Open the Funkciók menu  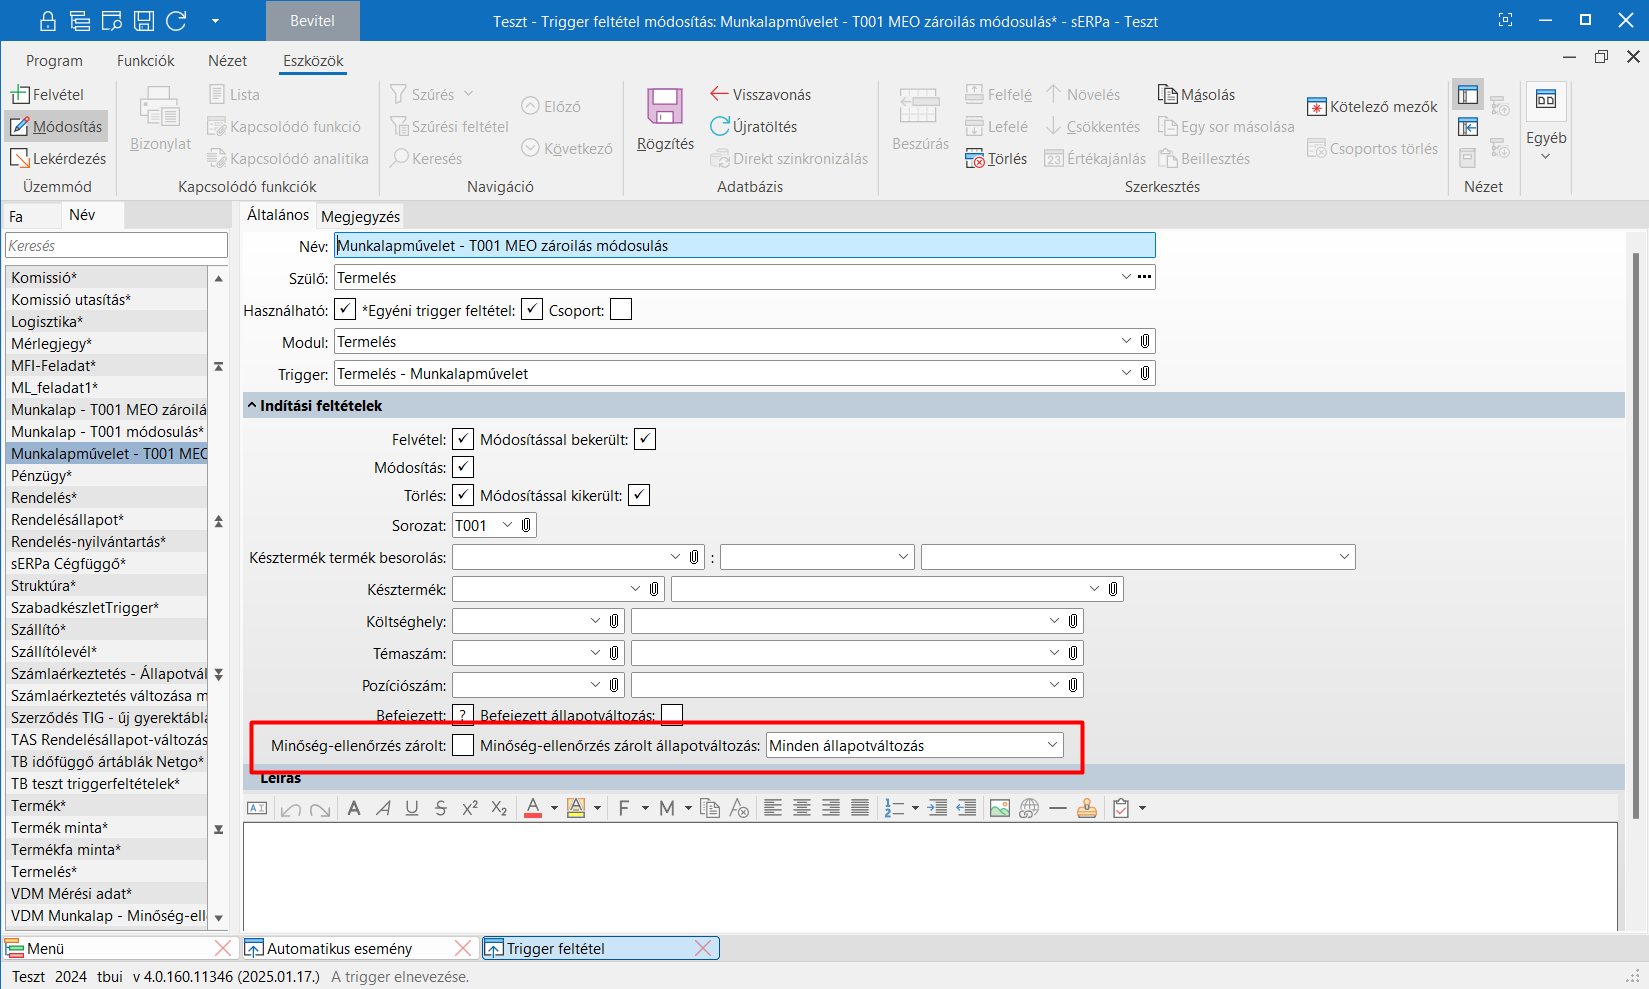(x=145, y=61)
